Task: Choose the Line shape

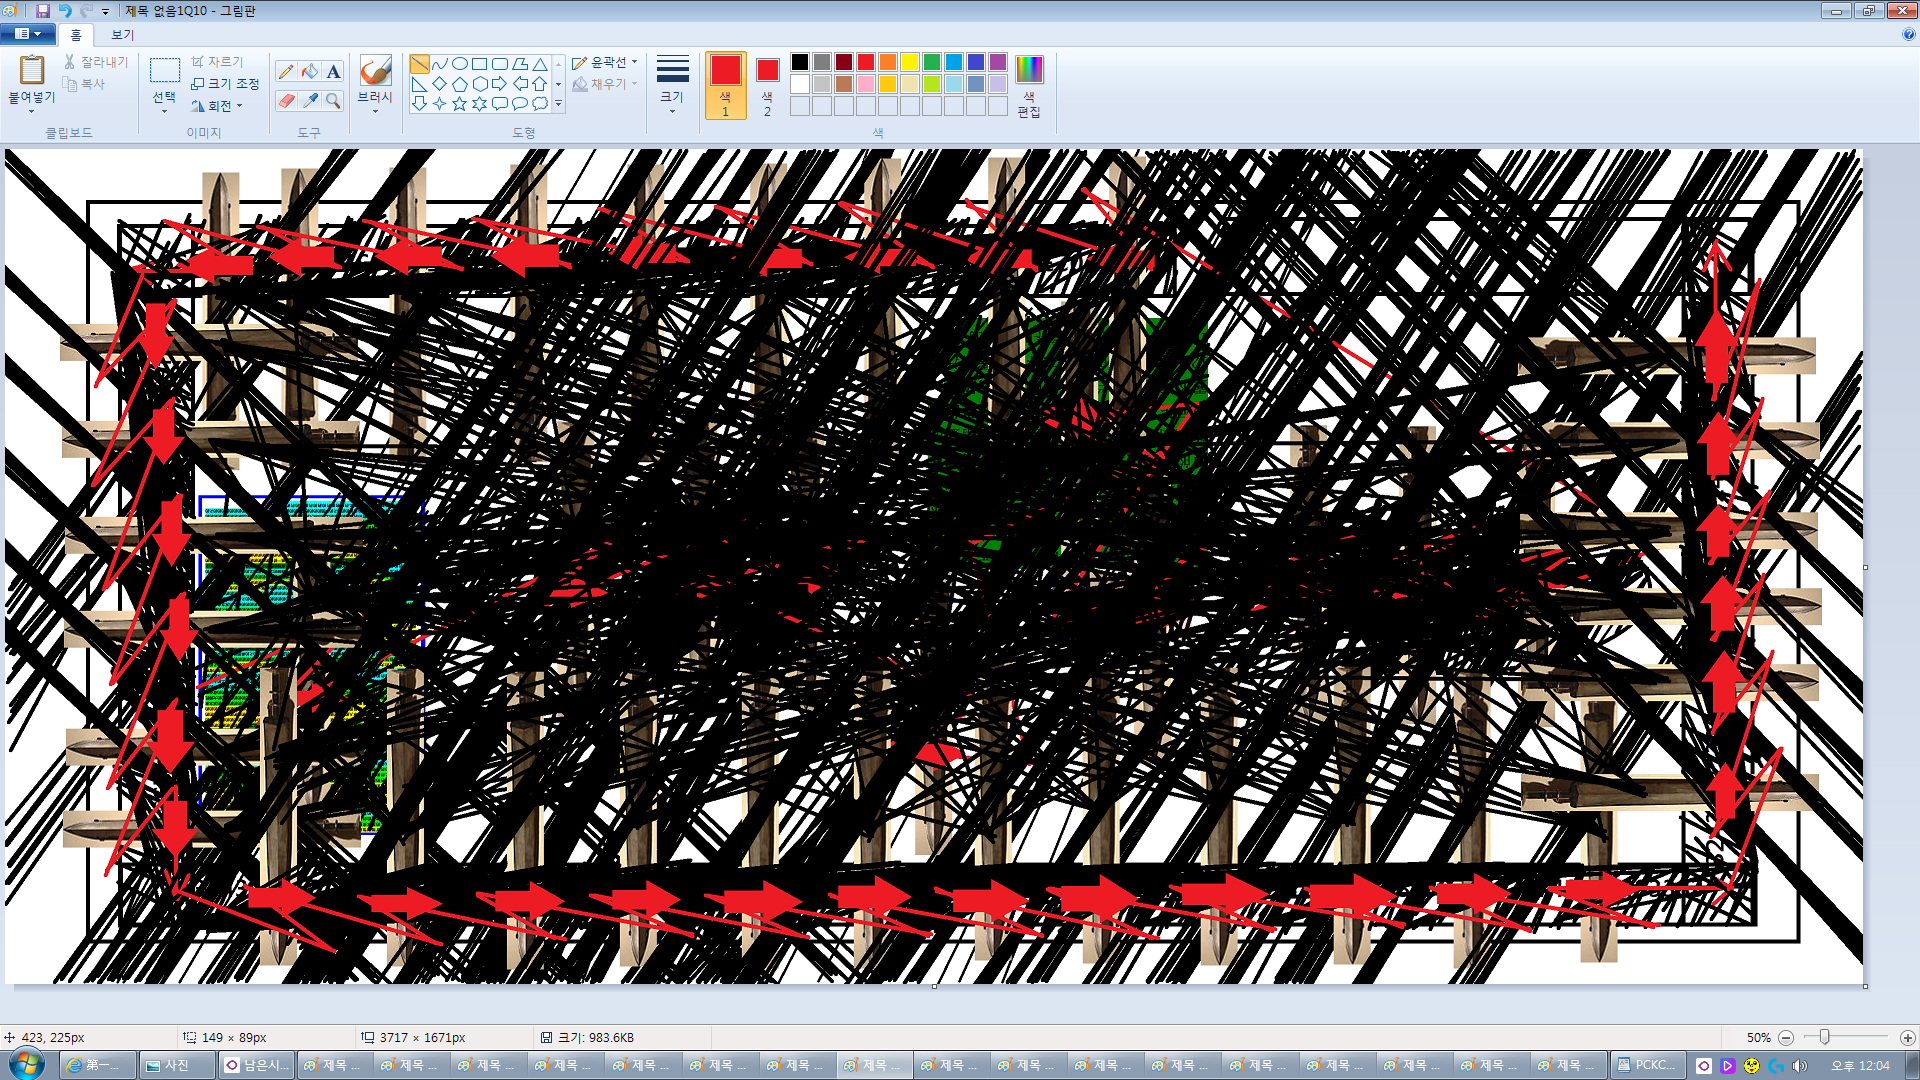Action: click(420, 63)
